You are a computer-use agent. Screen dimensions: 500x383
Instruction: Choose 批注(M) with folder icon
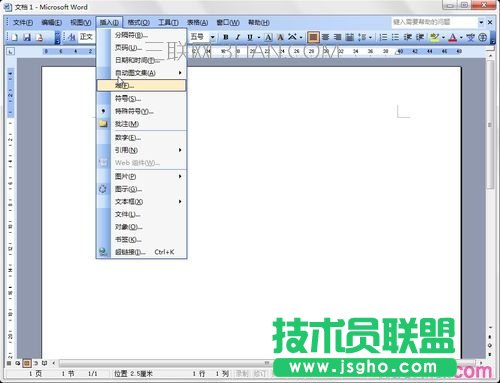[141, 124]
